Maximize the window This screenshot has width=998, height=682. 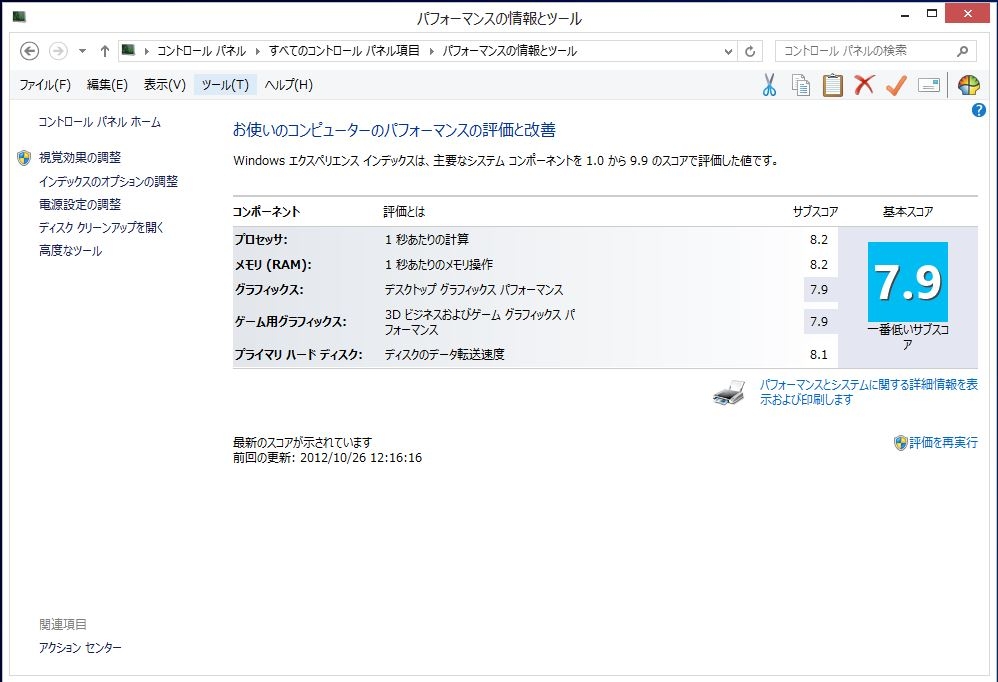click(932, 14)
